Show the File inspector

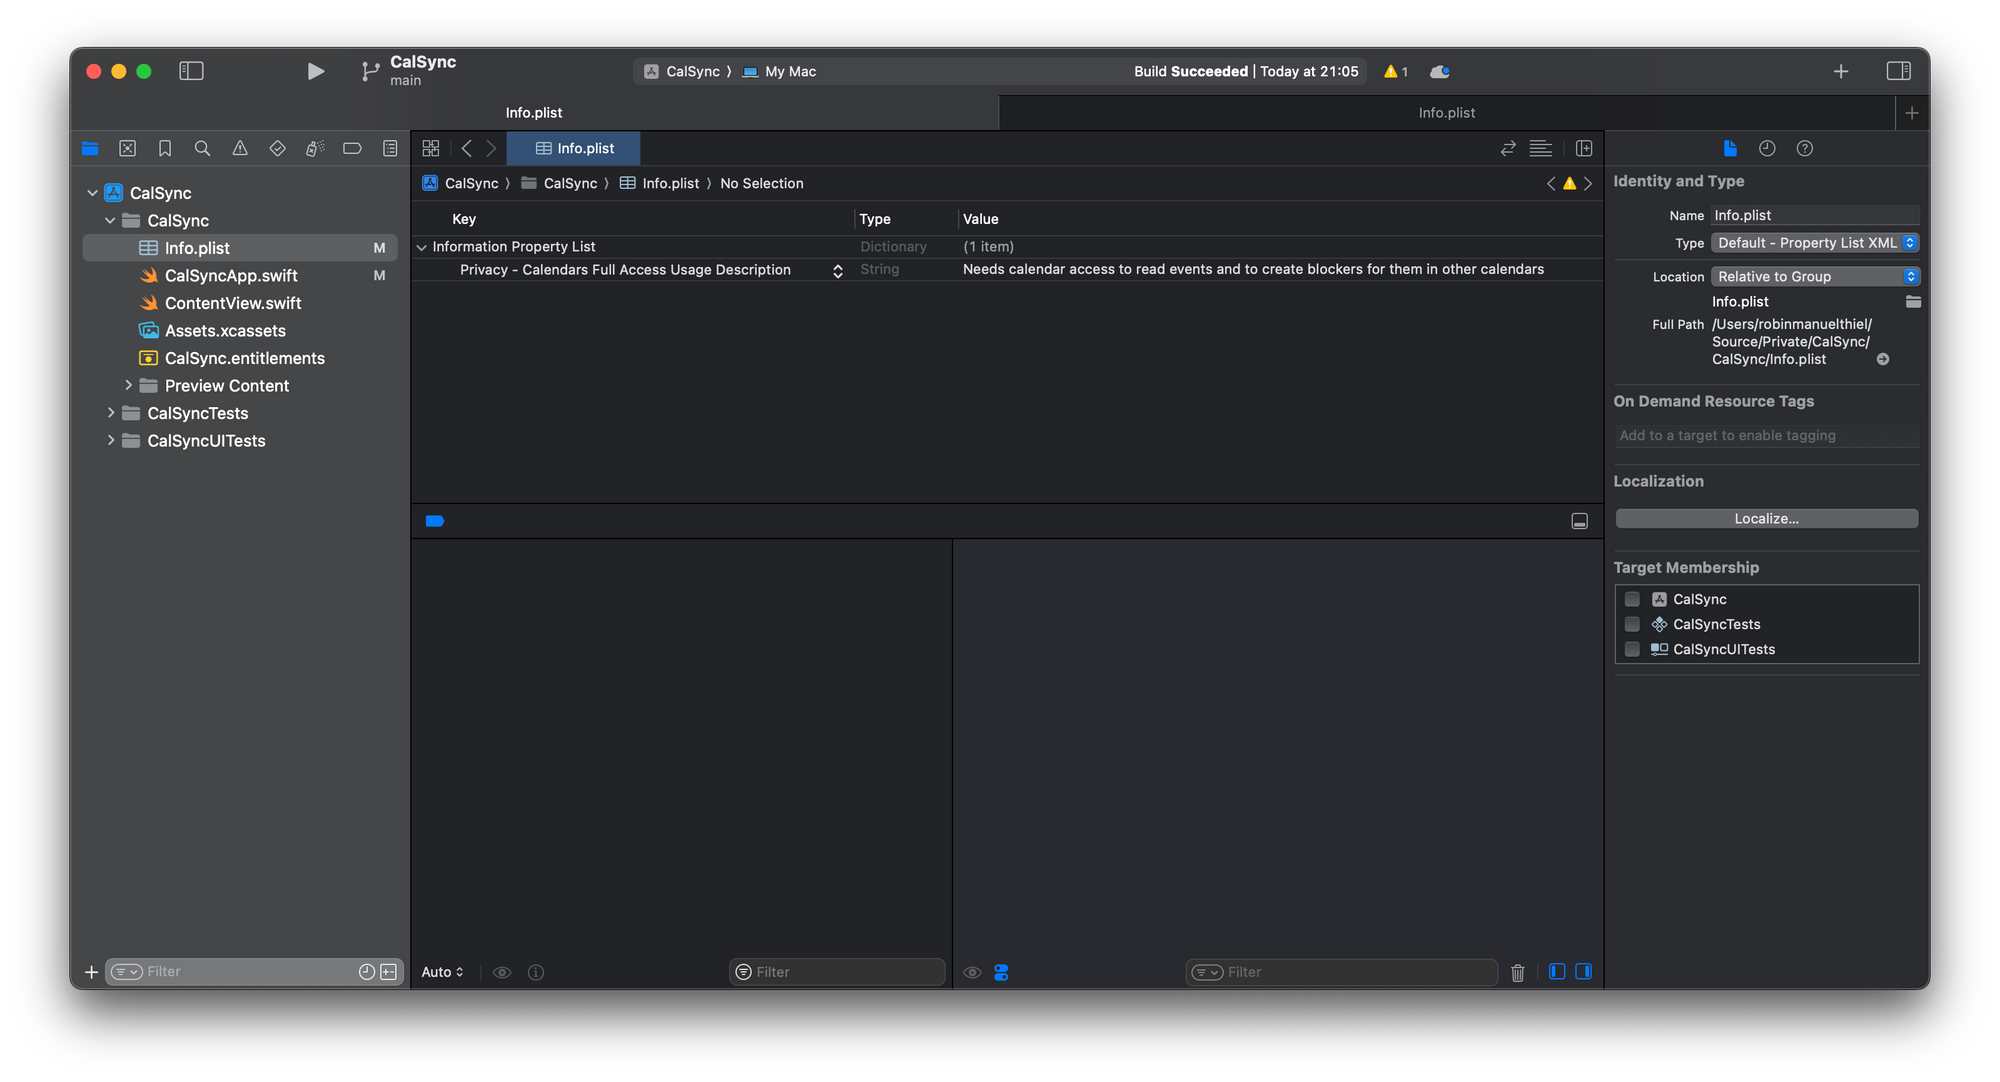click(x=1730, y=148)
